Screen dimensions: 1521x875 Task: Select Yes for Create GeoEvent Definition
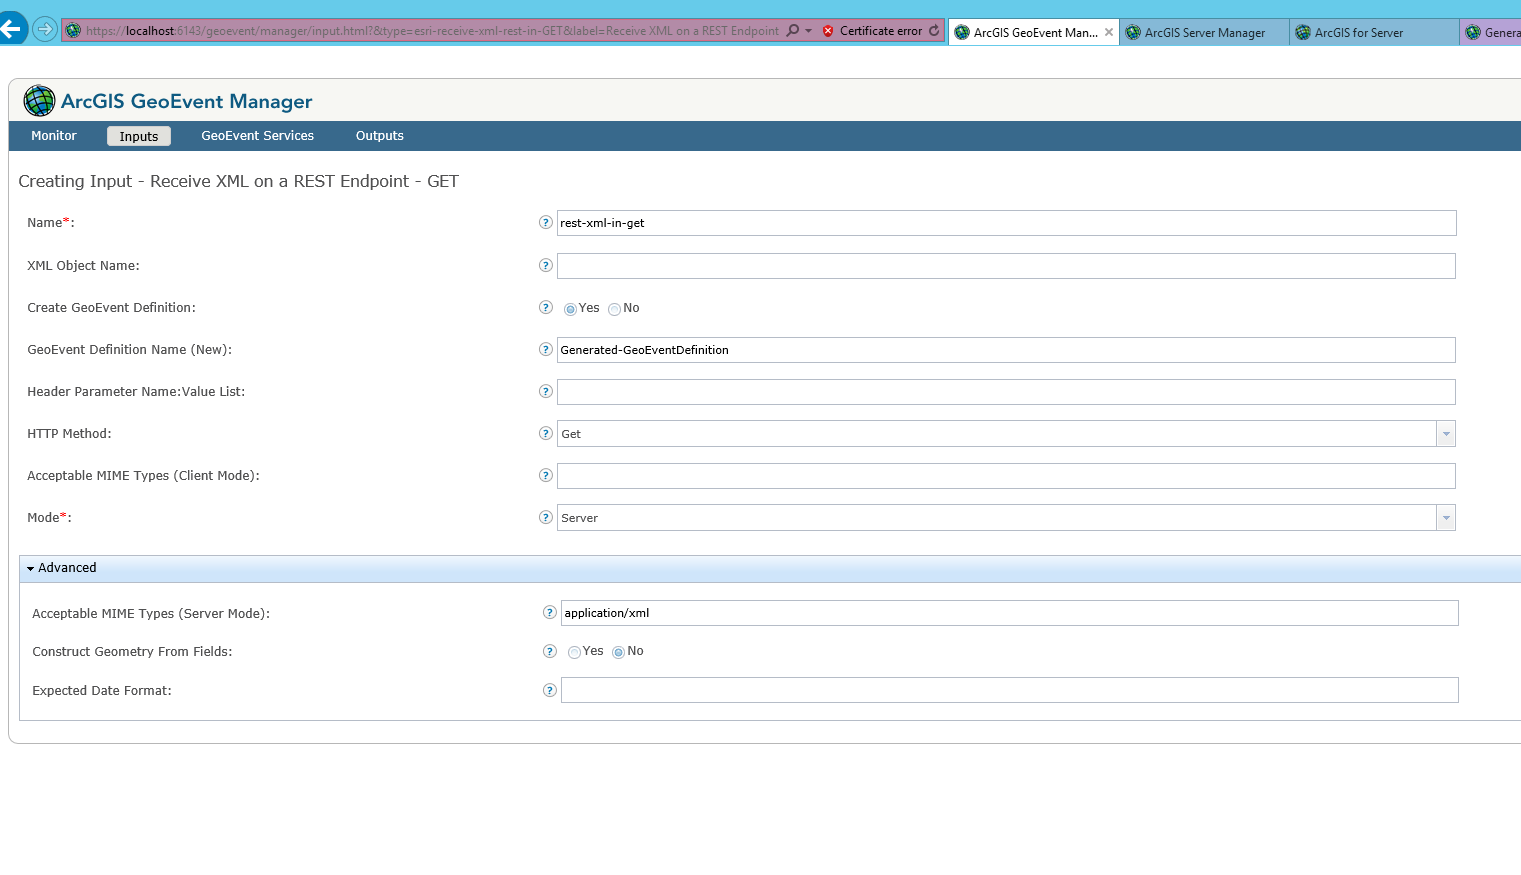pos(570,309)
